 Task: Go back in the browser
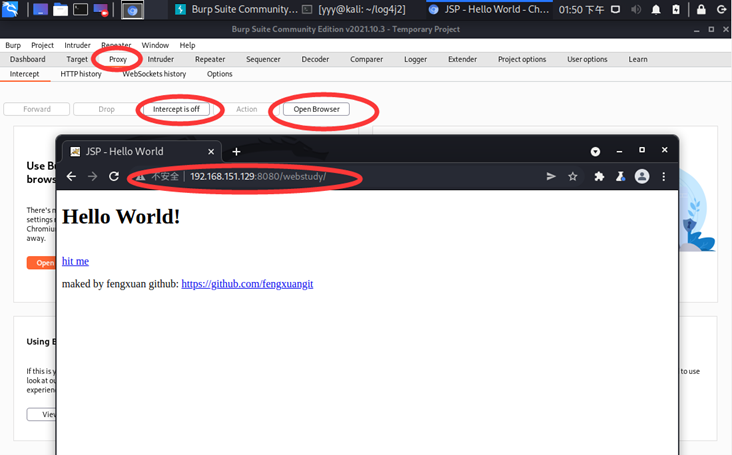(x=71, y=176)
